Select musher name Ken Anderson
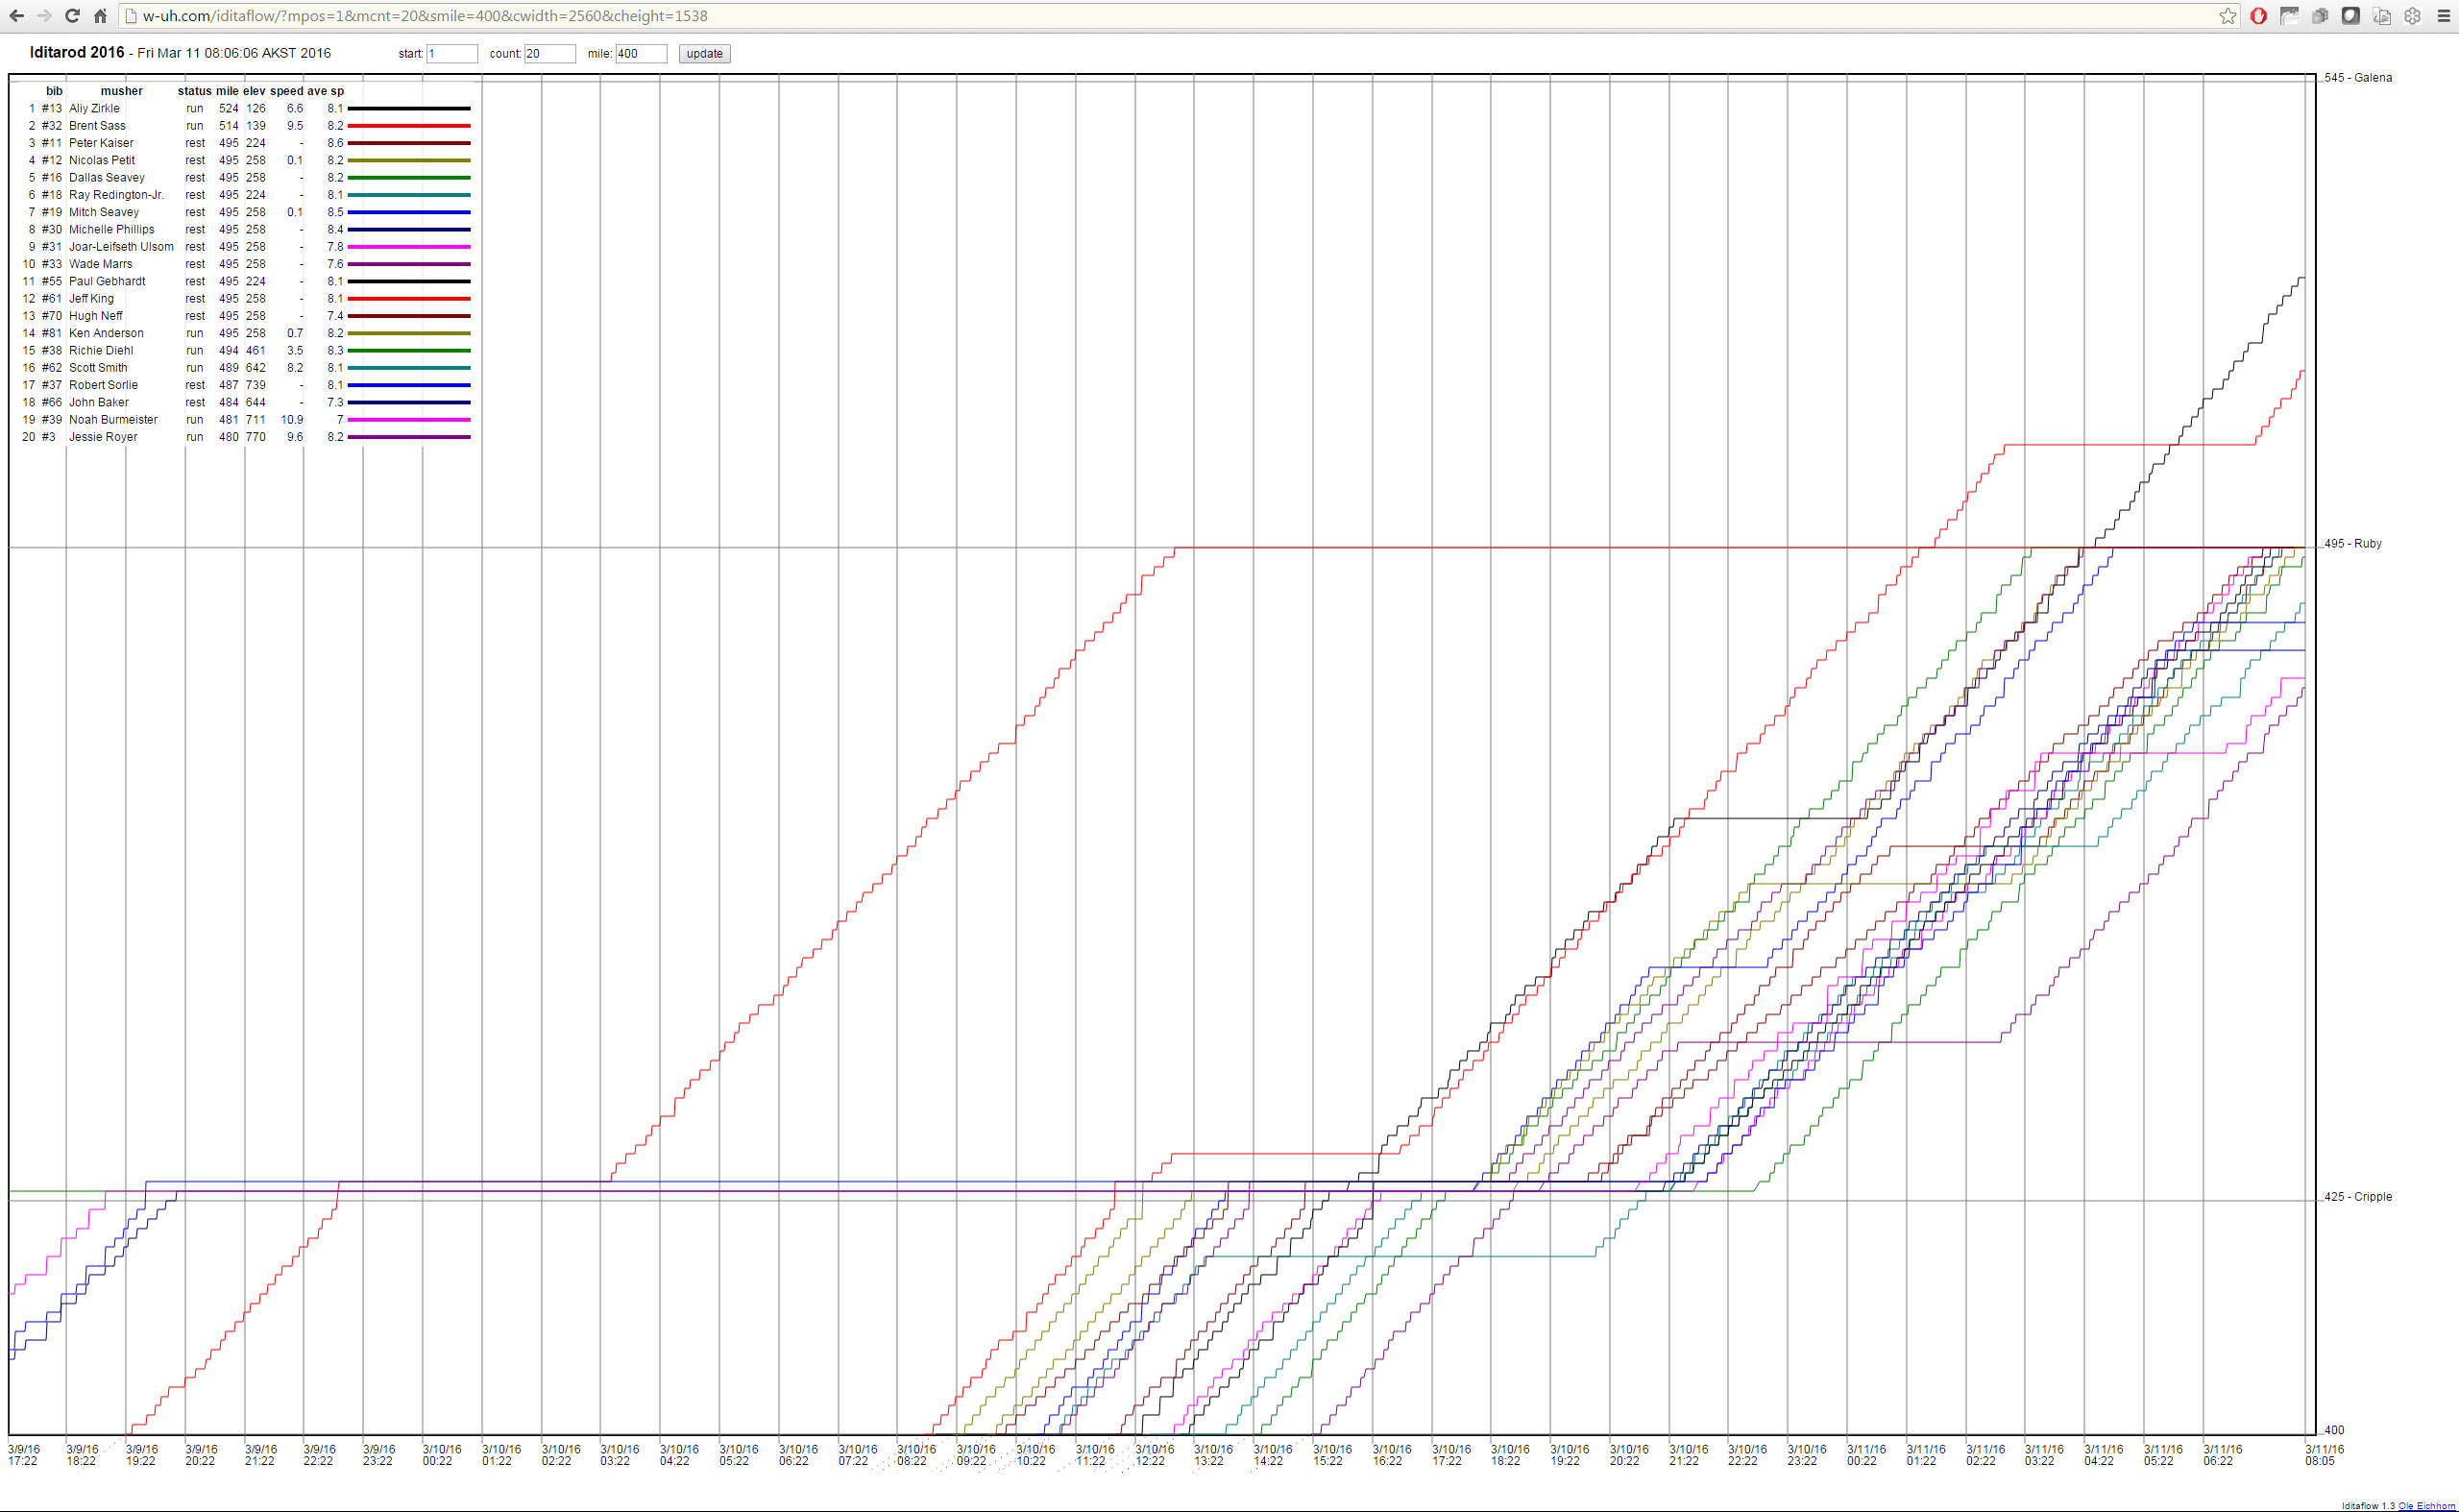The width and height of the screenshot is (2459, 1512). [106, 334]
